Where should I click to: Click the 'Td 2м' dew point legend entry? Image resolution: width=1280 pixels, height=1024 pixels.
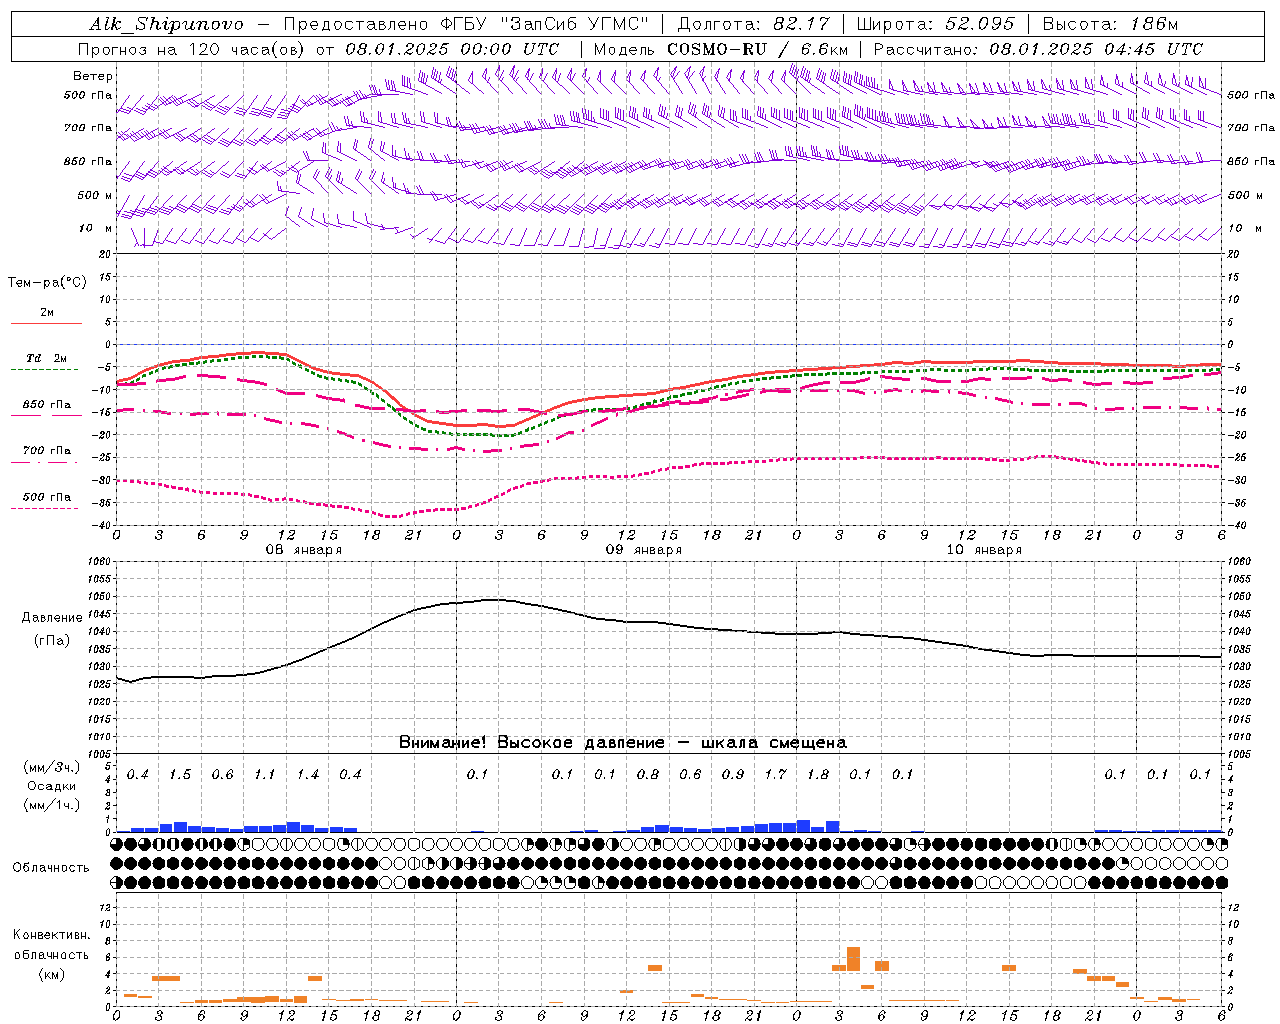pos(47,358)
